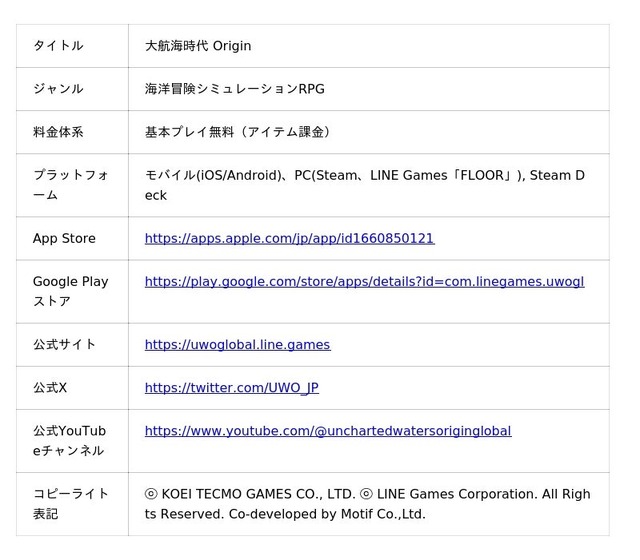This screenshot has width=640, height=560.
Task: Click the platform list text with Steam Deck
Action: 365,185
